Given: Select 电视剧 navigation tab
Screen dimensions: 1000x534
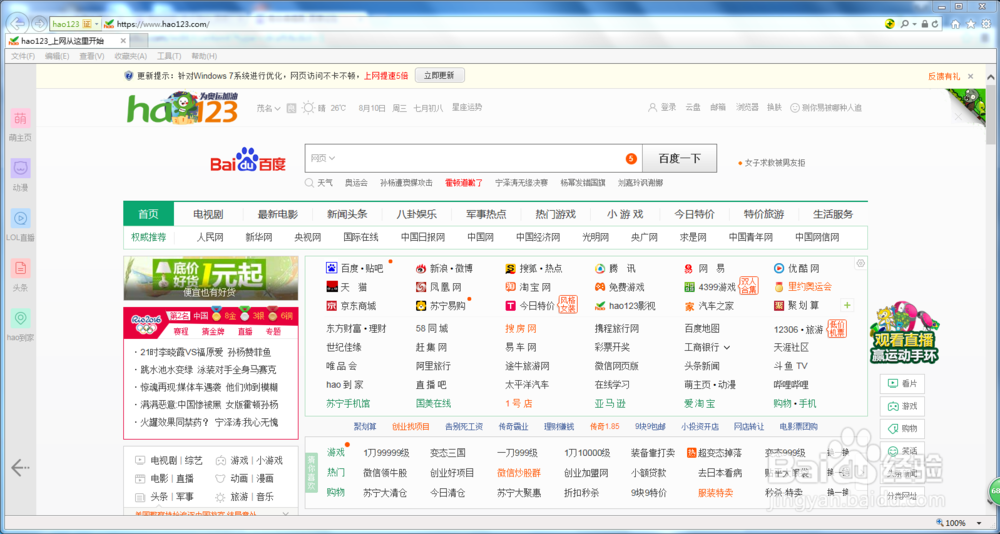Looking at the screenshot, I should tap(208, 214).
